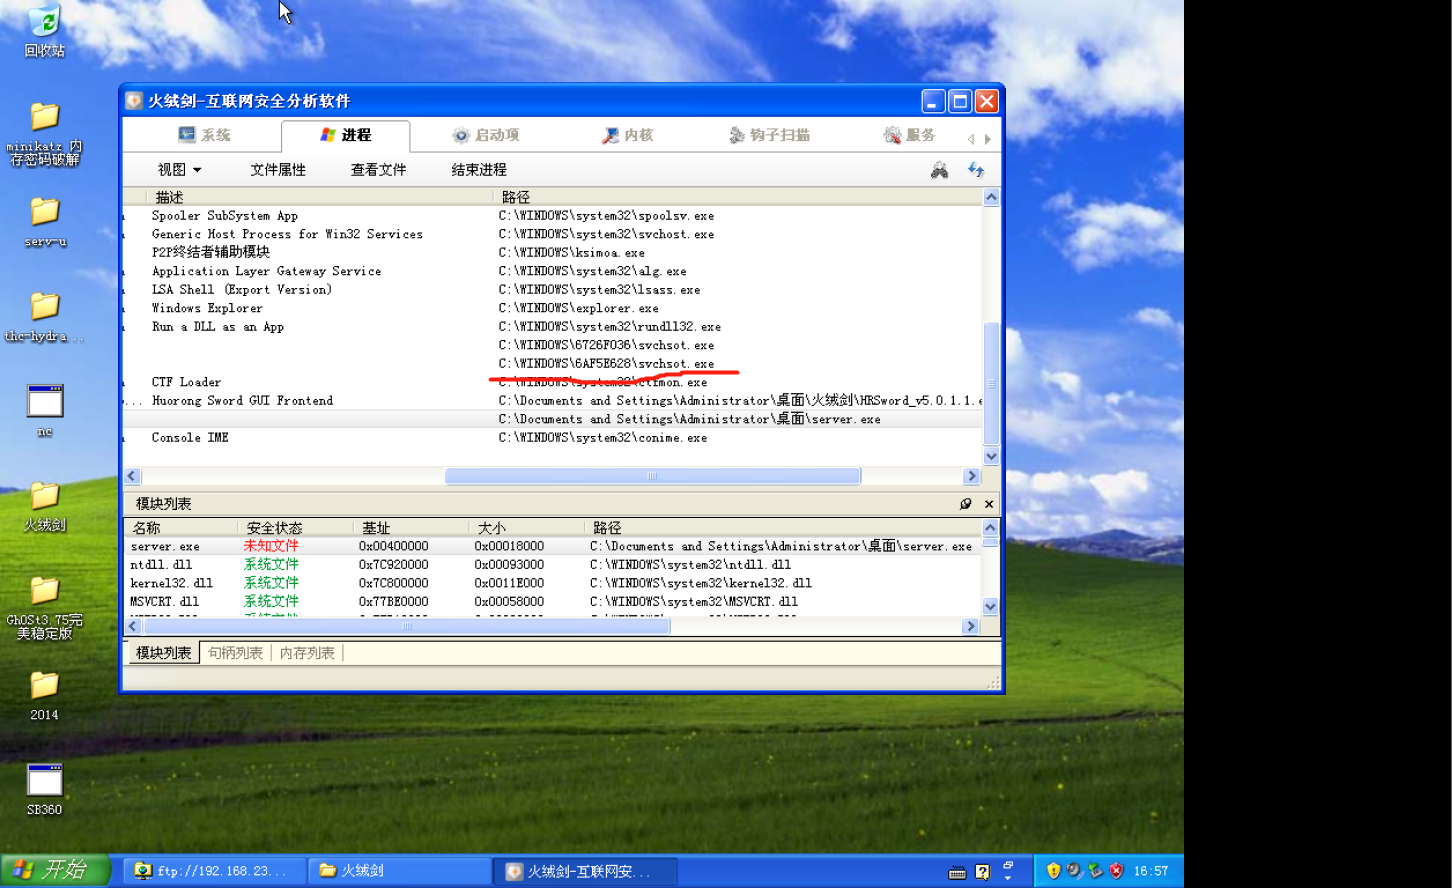Close the 模块列表 panel
Screen dimensions: 1452x888
(x=989, y=504)
